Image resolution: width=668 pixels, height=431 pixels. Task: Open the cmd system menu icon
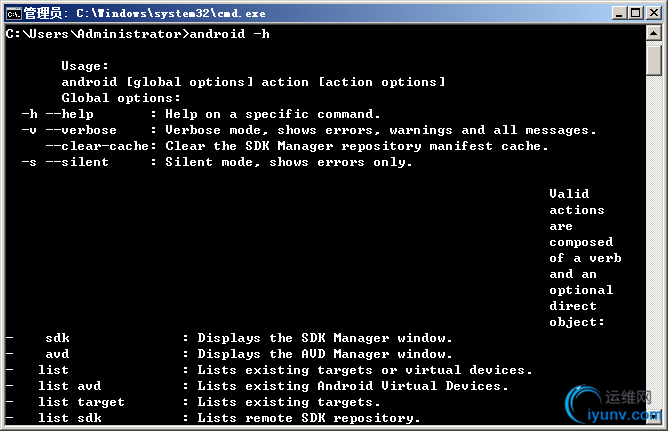coord(13,14)
